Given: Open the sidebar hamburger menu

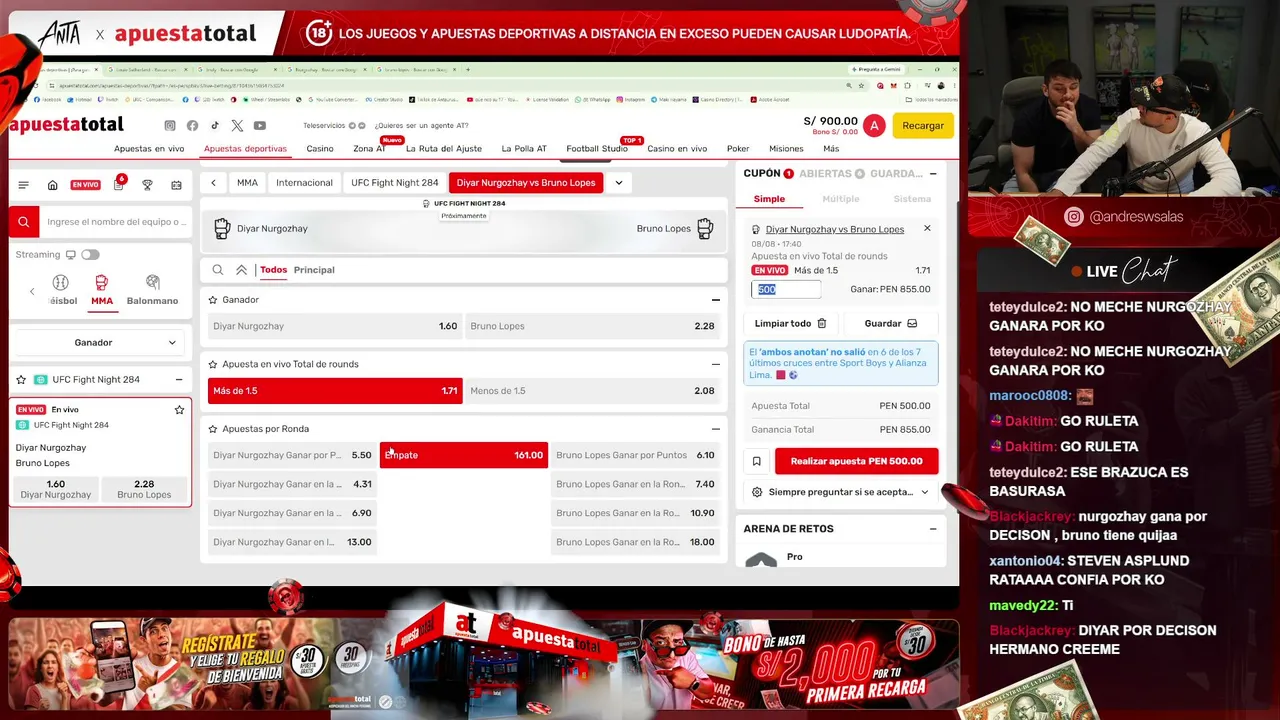Looking at the screenshot, I should [x=24, y=185].
